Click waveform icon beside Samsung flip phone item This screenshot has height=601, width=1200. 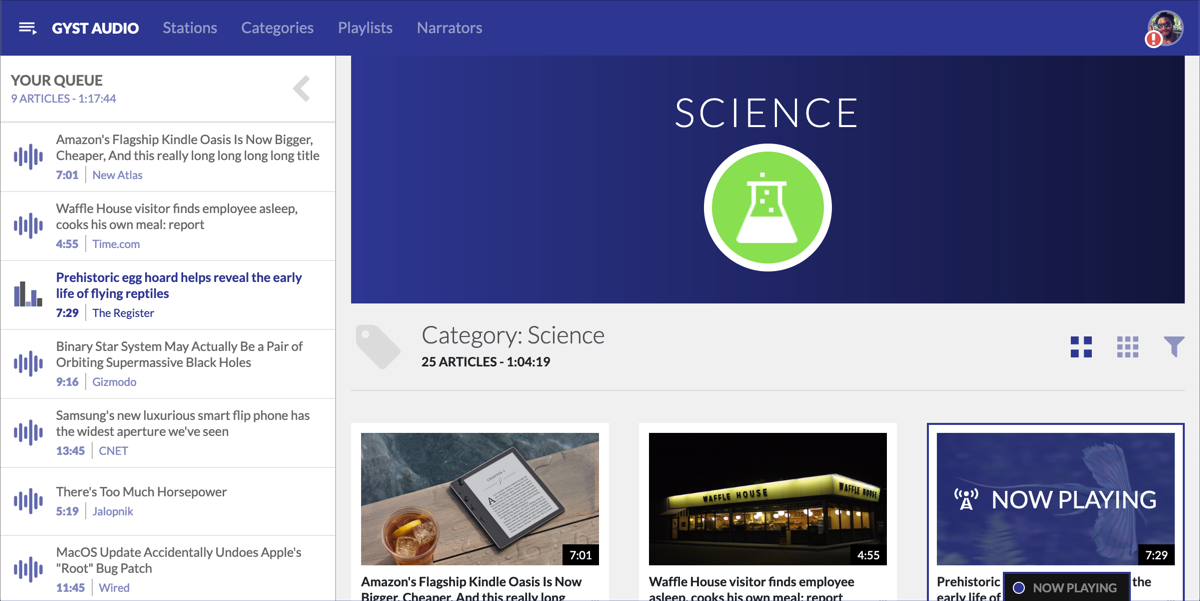click(x=28, y=433)
